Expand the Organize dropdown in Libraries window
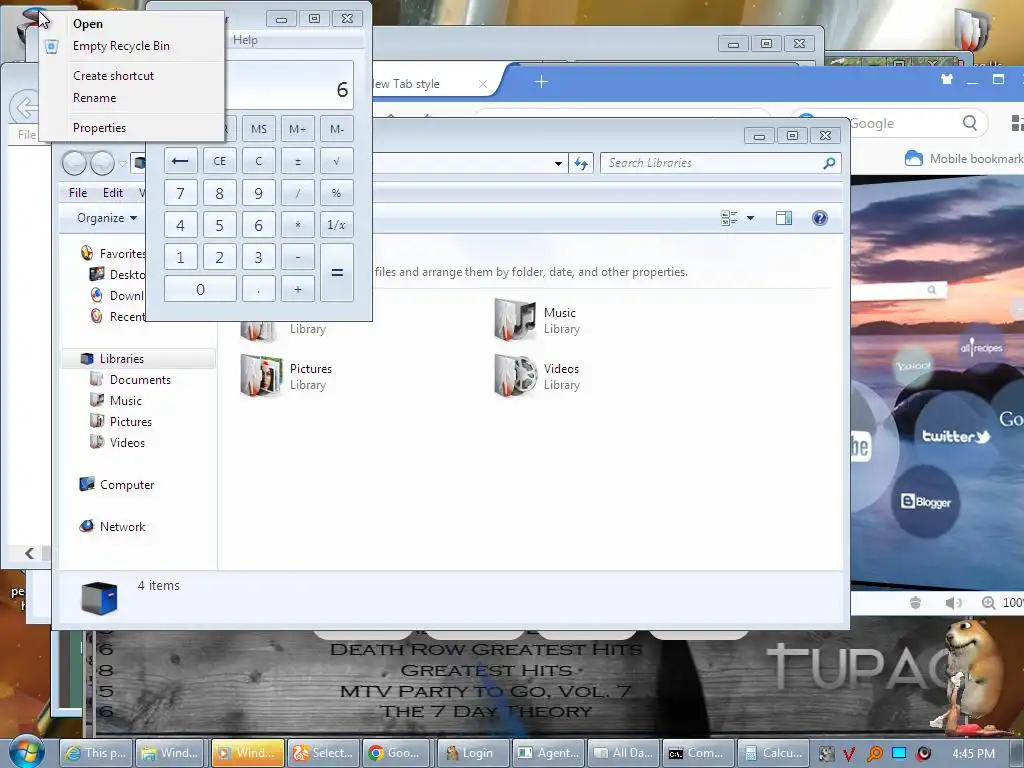 (x=106, y=218)
